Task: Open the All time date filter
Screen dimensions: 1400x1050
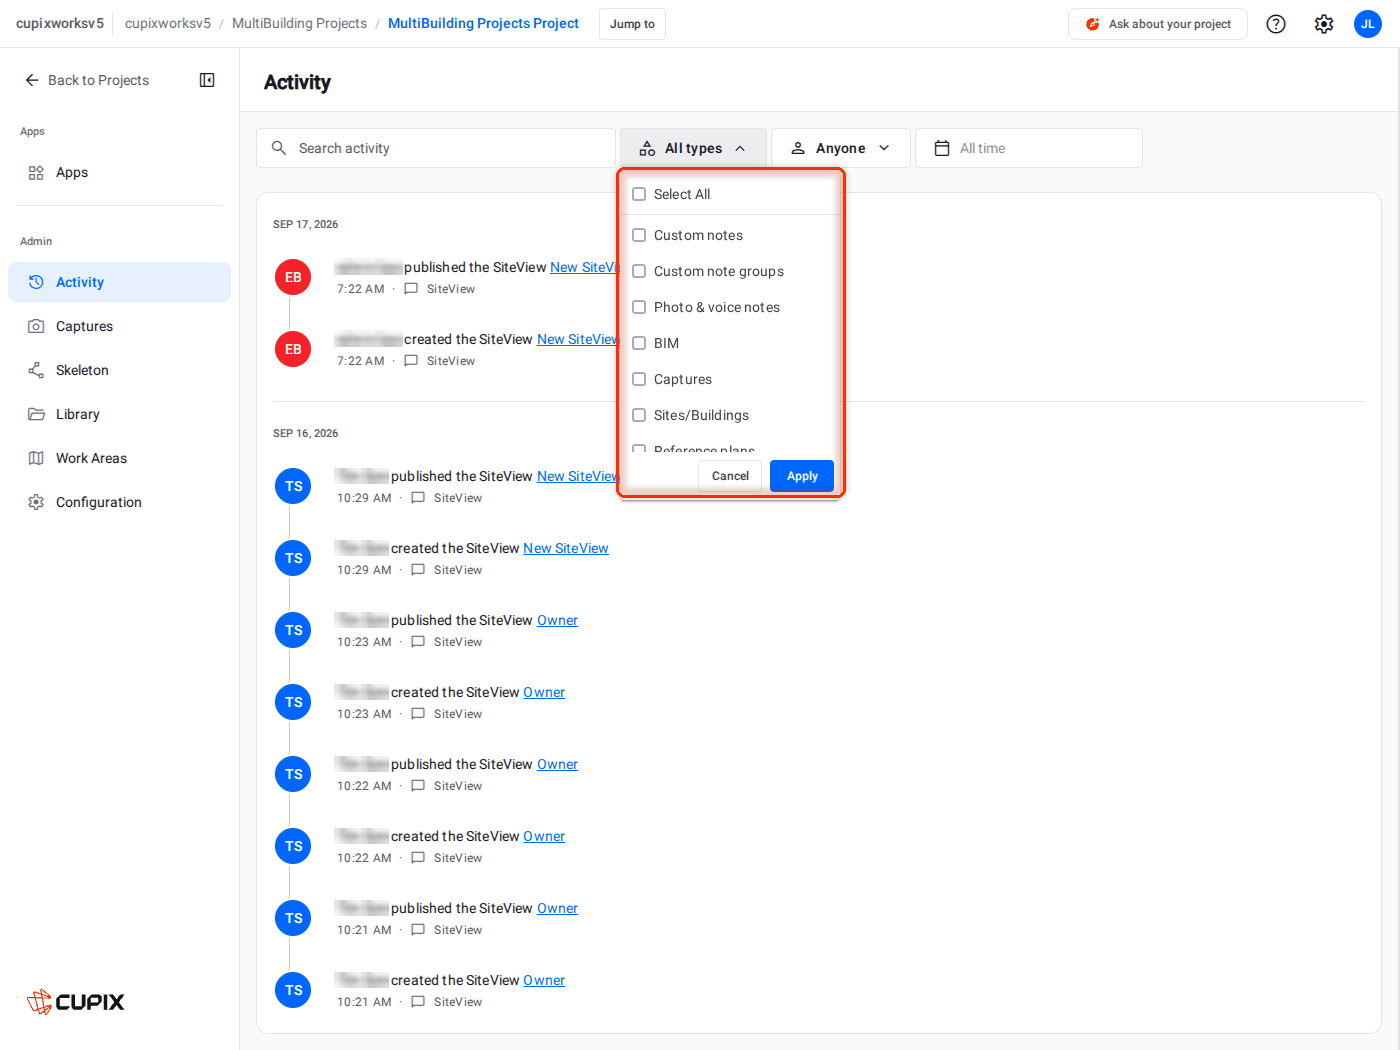Action: 1029,148
